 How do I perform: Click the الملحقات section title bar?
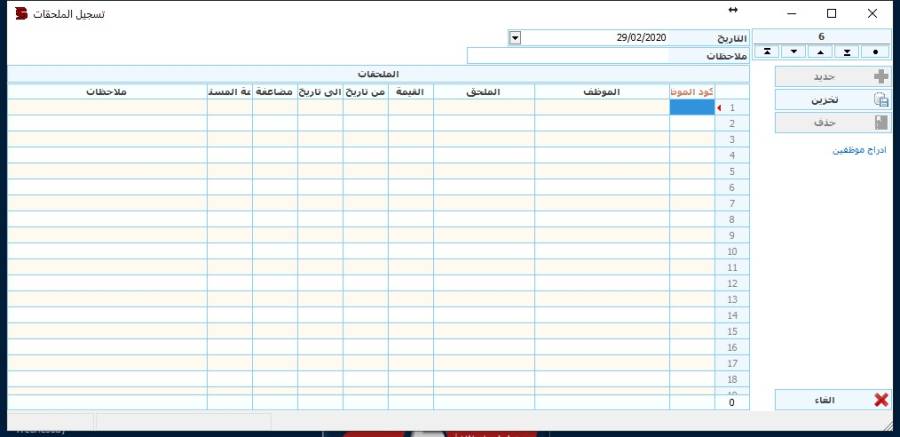(378, 75)
